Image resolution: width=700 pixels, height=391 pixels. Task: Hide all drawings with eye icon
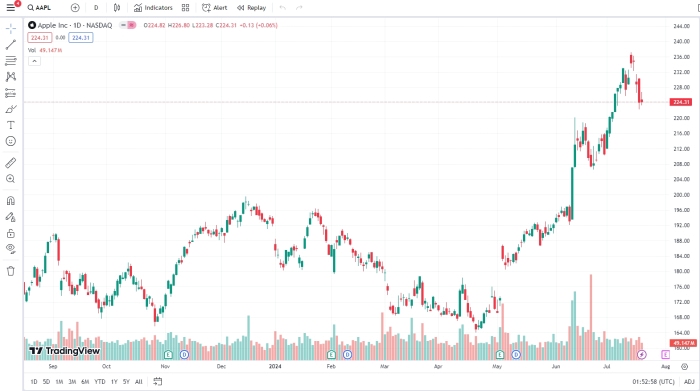point(11,249)
